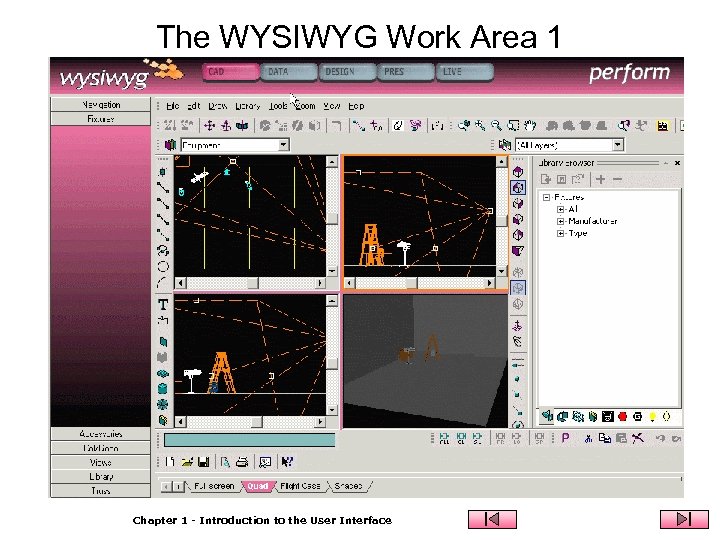
Task: Select the circle drawing tool
Action: click(163, 266)
